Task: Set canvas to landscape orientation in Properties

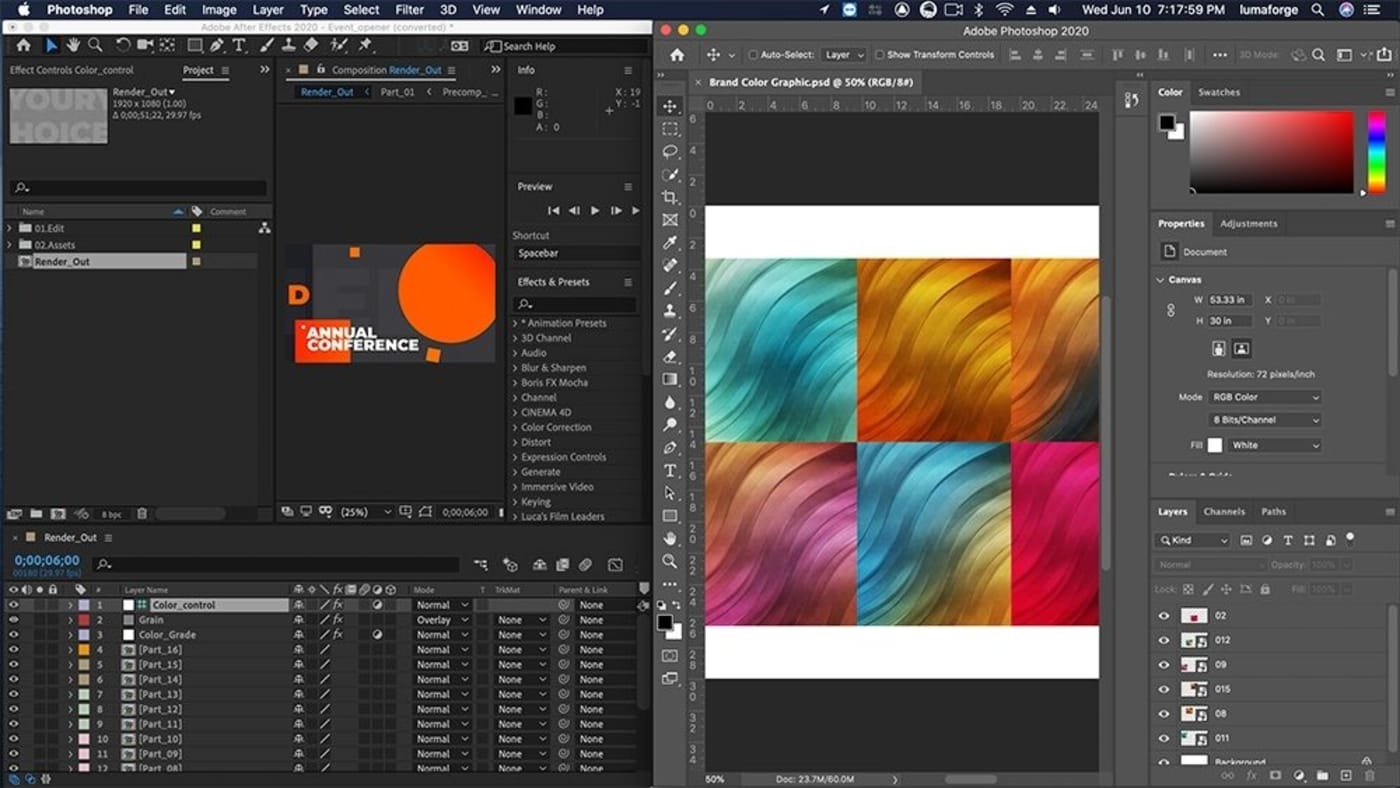Action: tap(1241, 348)
